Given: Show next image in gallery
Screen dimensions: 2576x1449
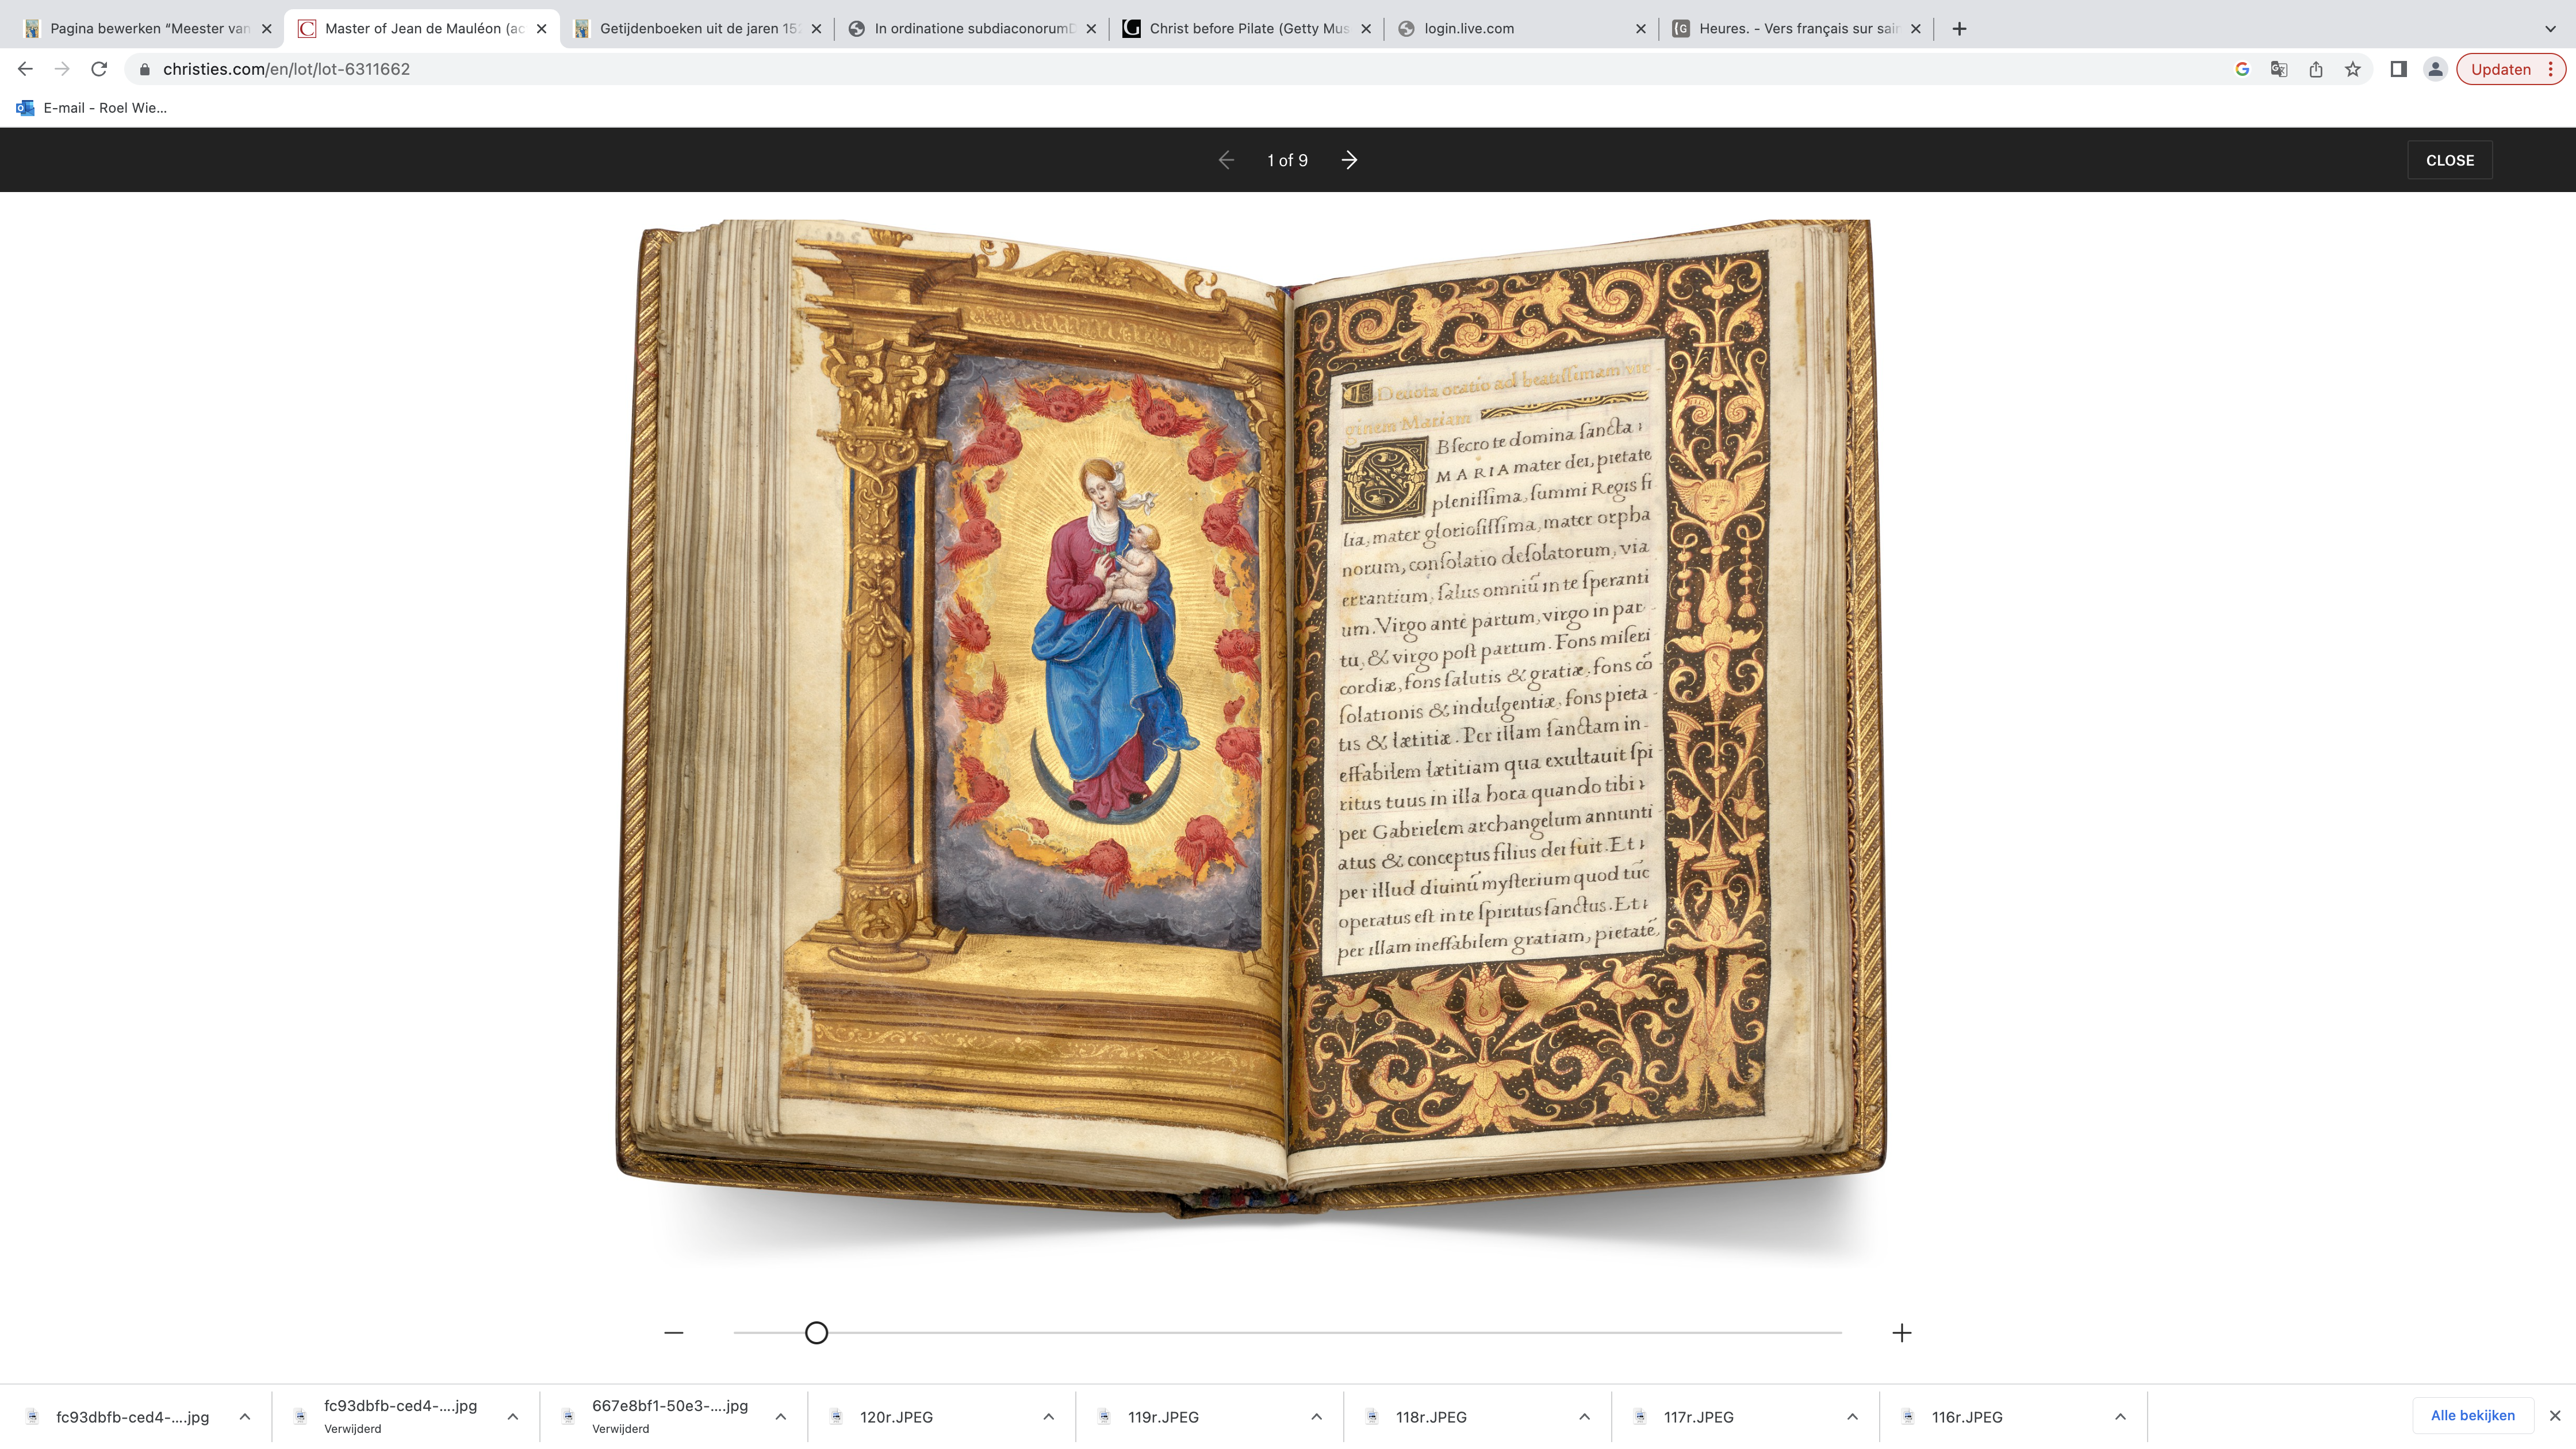Looking at the screenshot, I should 1349,160.
